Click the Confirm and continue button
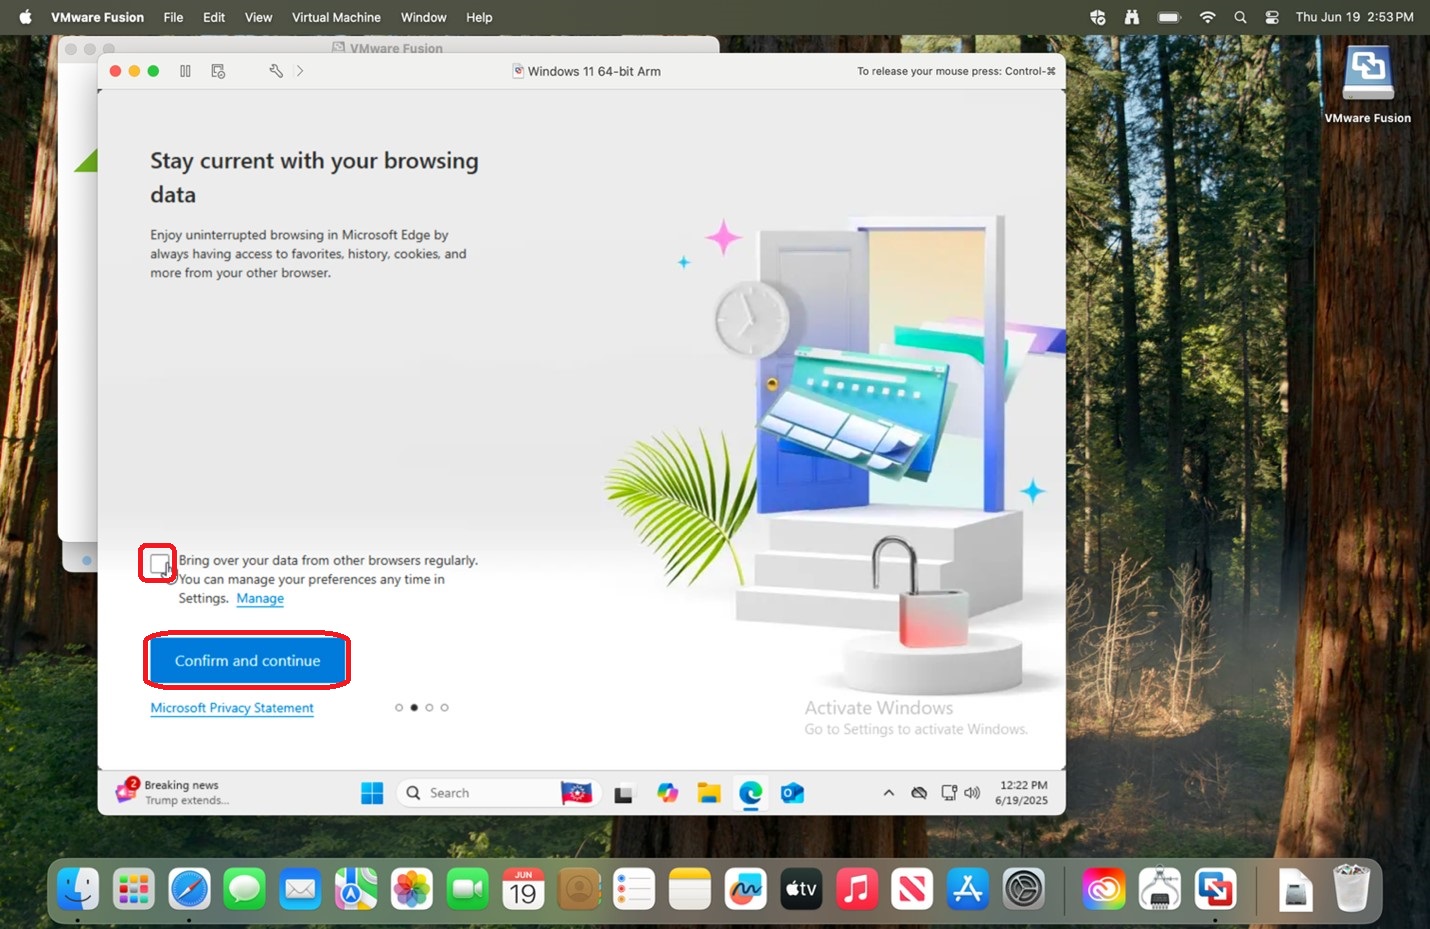 pyautogui.click(x=248, y=661)
